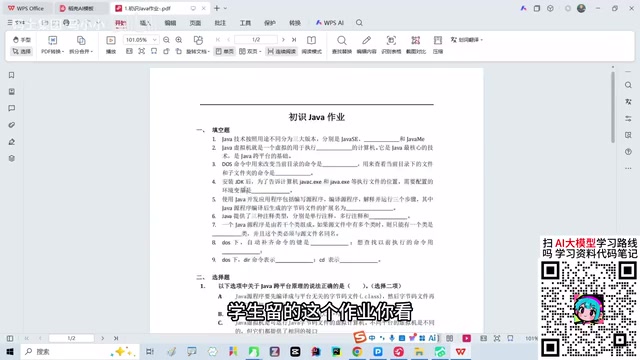This screenshot has height=360, width=640.
Task: Click the fit page icon under the zoom box
Action: pos(141,51)
